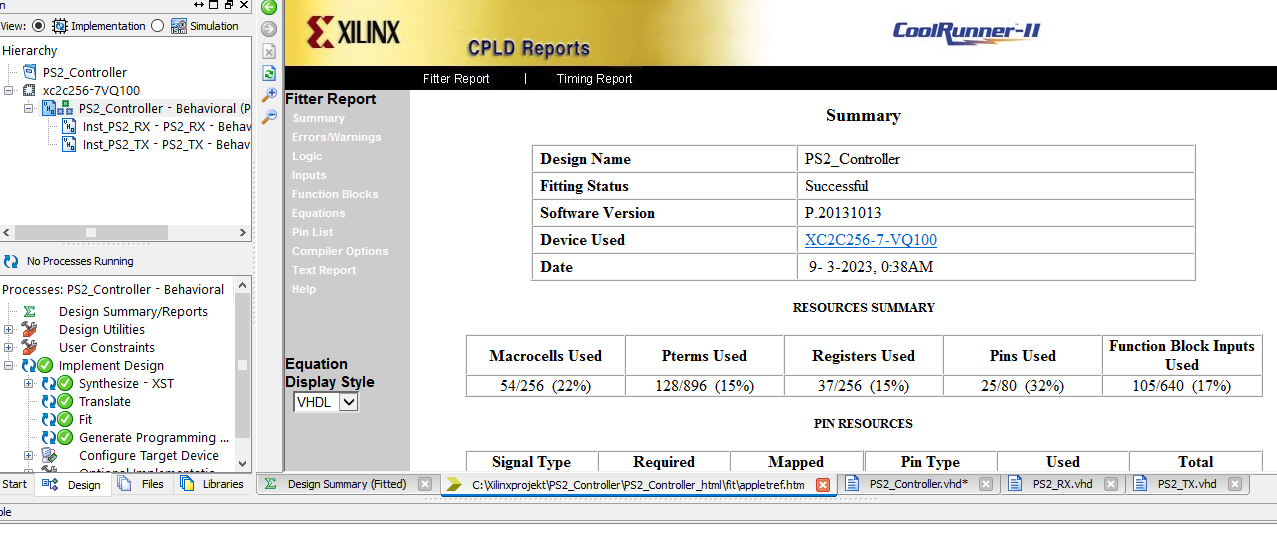
Task: Click the Processes panel scroll down arrow
Action: pos(242,463)
